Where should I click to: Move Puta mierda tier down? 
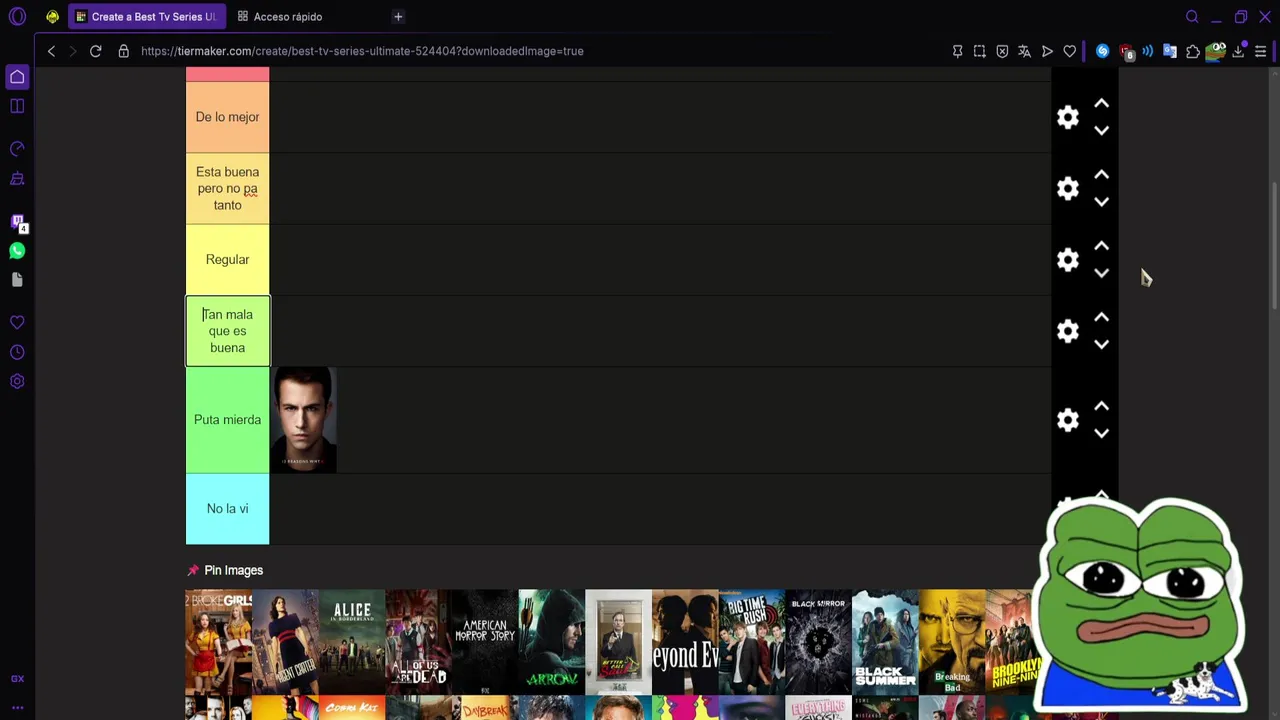(x=1101, y=433)
